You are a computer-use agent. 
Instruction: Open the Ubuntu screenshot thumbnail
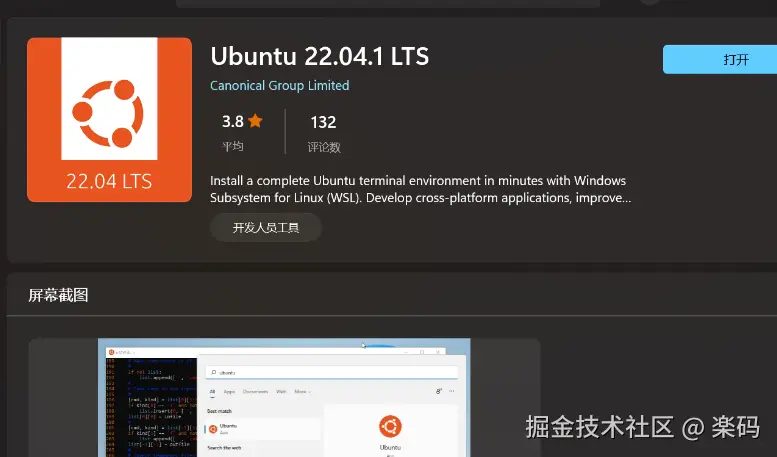(x=284, y=398)
